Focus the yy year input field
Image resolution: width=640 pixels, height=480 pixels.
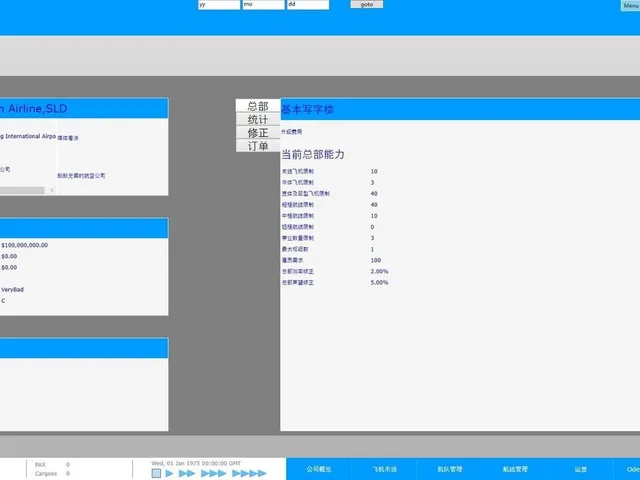(219, 4)
